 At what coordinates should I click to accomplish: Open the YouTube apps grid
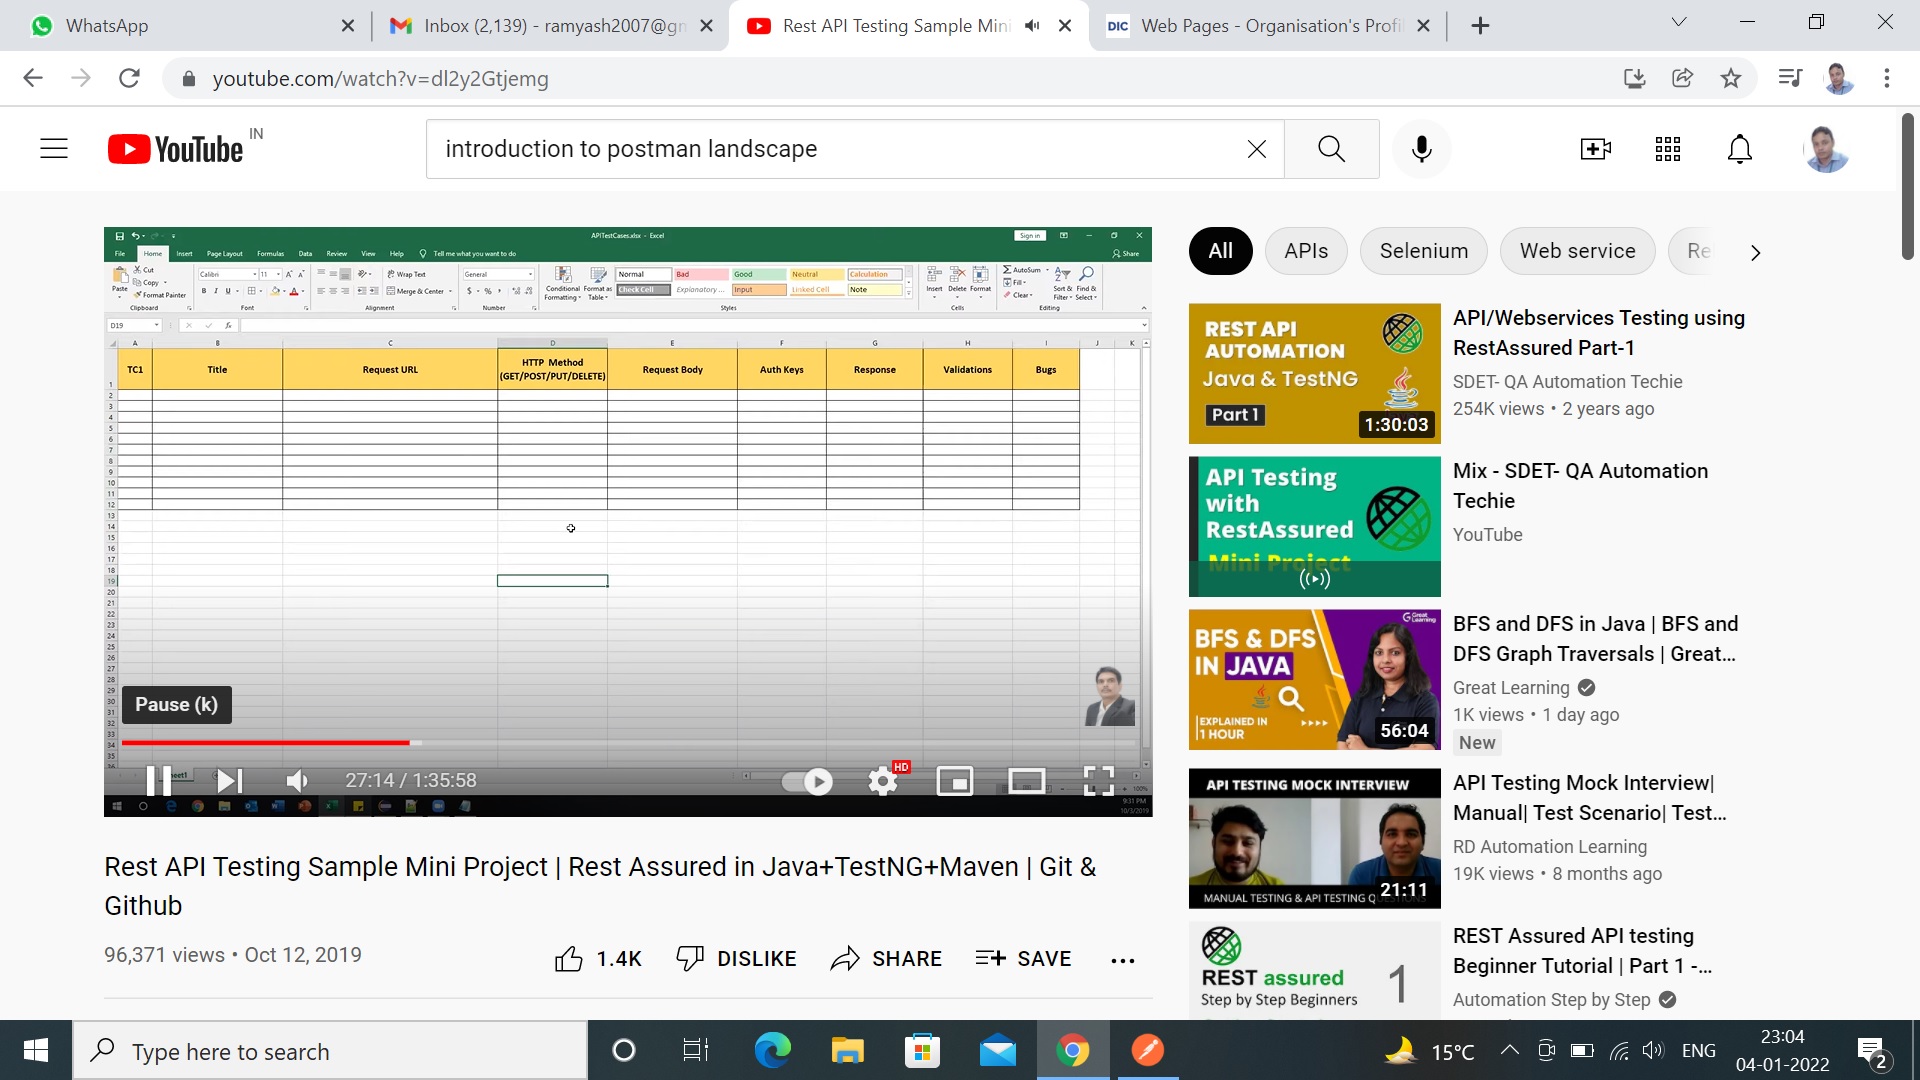(1667, 149)
